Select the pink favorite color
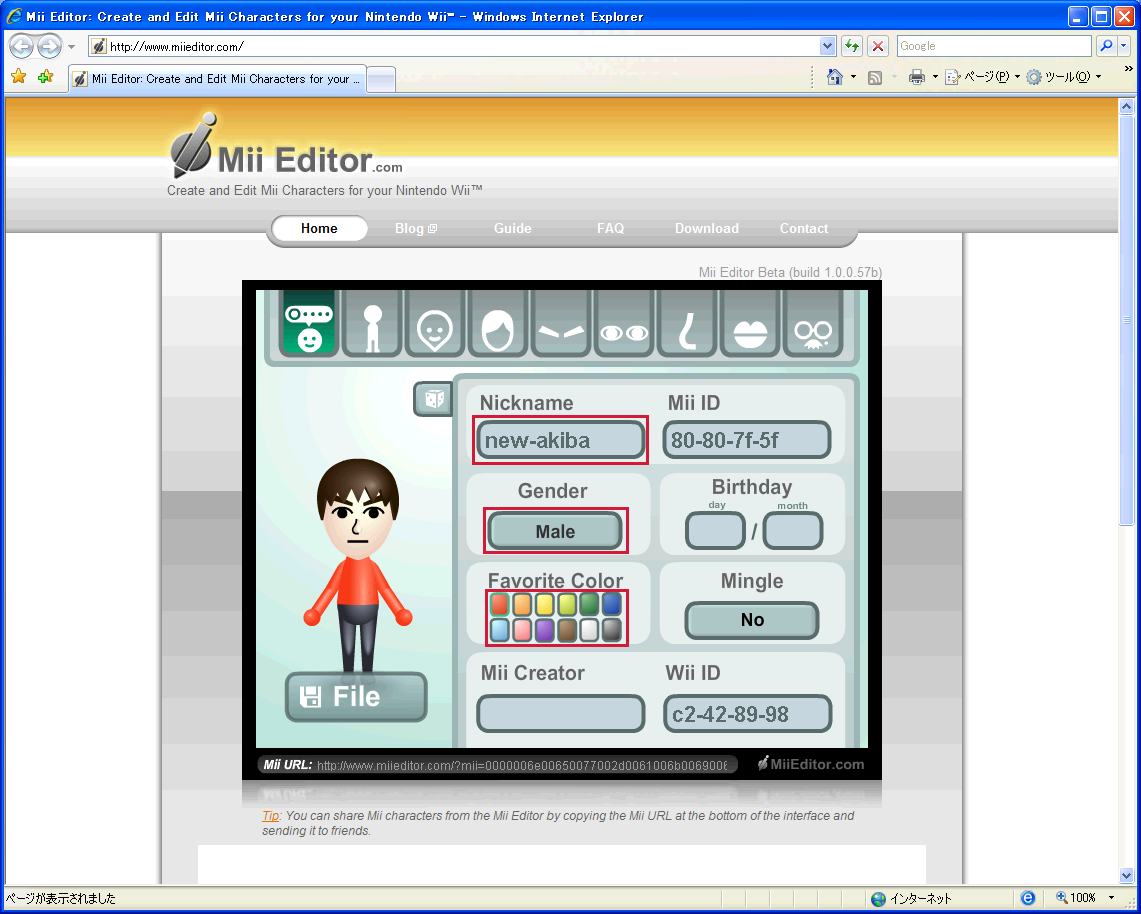This screenshot has width=1141, height=914. click(522, 629)
